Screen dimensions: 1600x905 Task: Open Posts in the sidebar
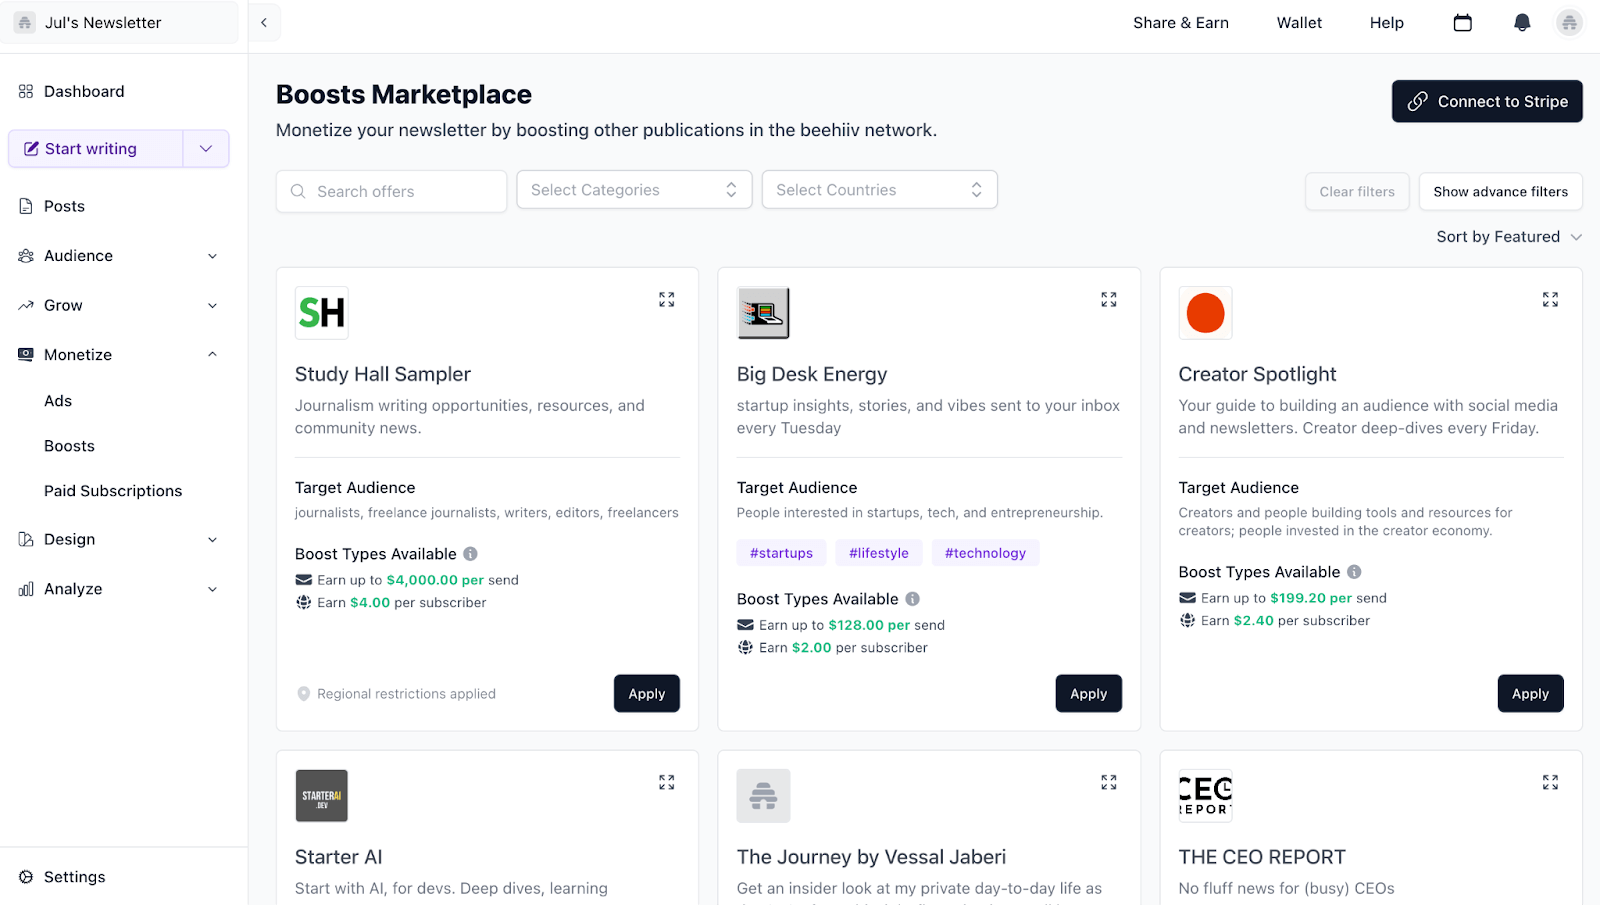click(64, 206)
